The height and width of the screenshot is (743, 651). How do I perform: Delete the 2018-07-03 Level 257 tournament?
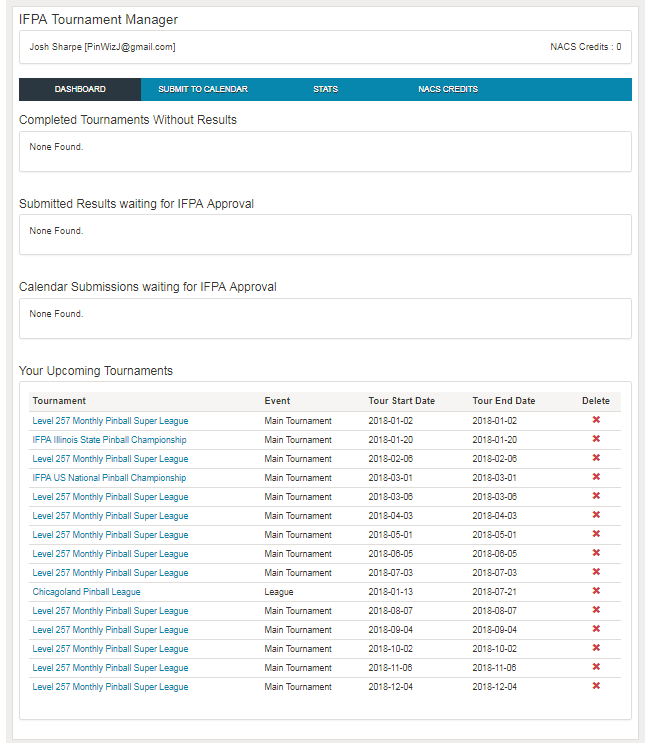(x=596, y=572)
